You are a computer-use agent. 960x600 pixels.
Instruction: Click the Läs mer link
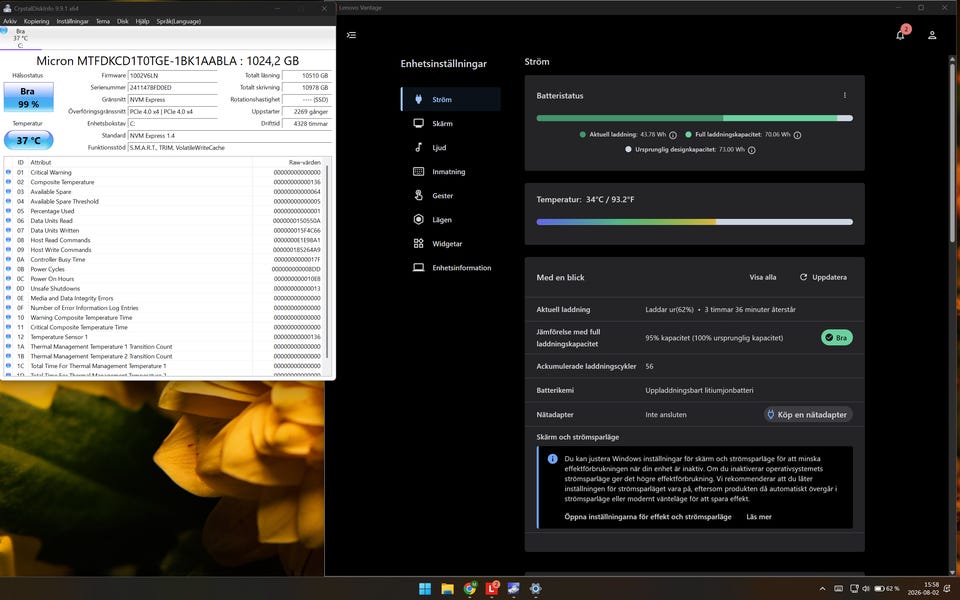click(x=759, y=517)
